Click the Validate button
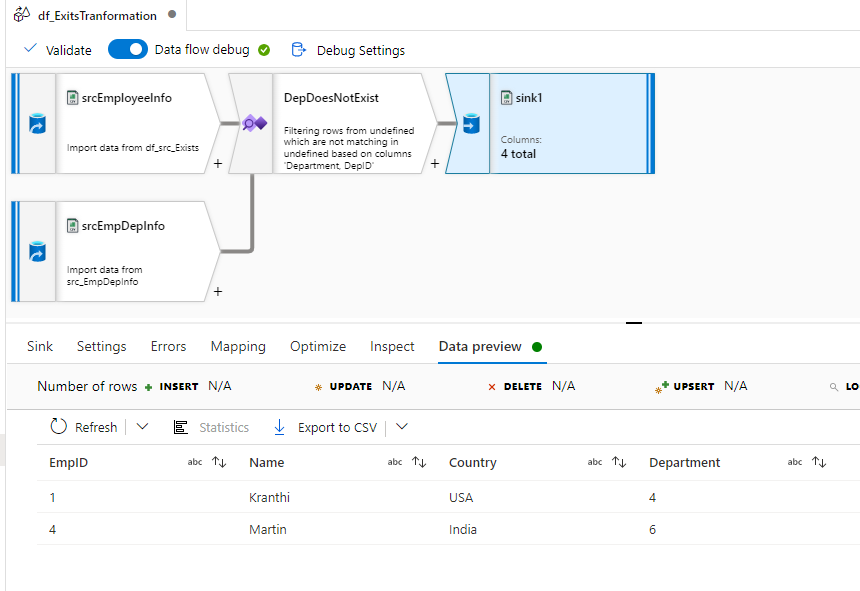860x591 pixels. coord(58,50)
